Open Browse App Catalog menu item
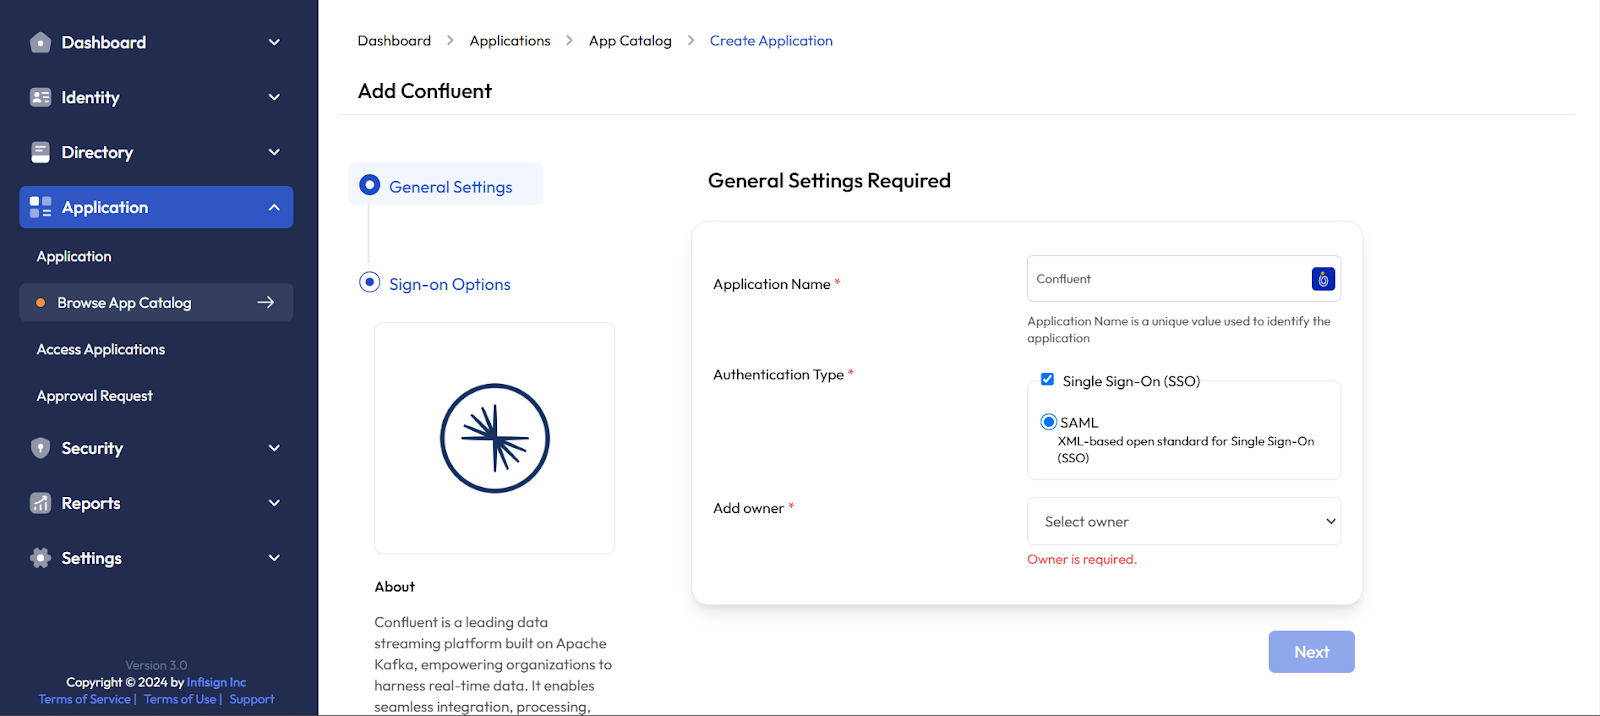 pyautogui.click(x=156, y=302)
